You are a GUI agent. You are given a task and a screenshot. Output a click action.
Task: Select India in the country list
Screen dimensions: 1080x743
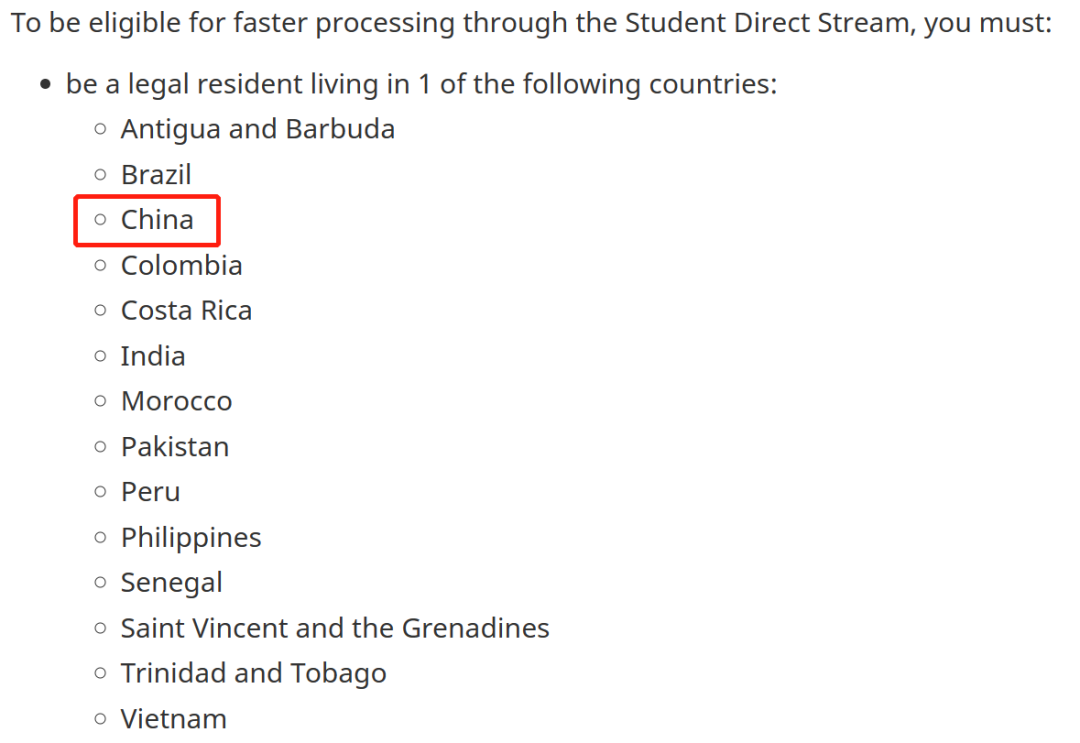pyautogui.click(x=153, y=356)
